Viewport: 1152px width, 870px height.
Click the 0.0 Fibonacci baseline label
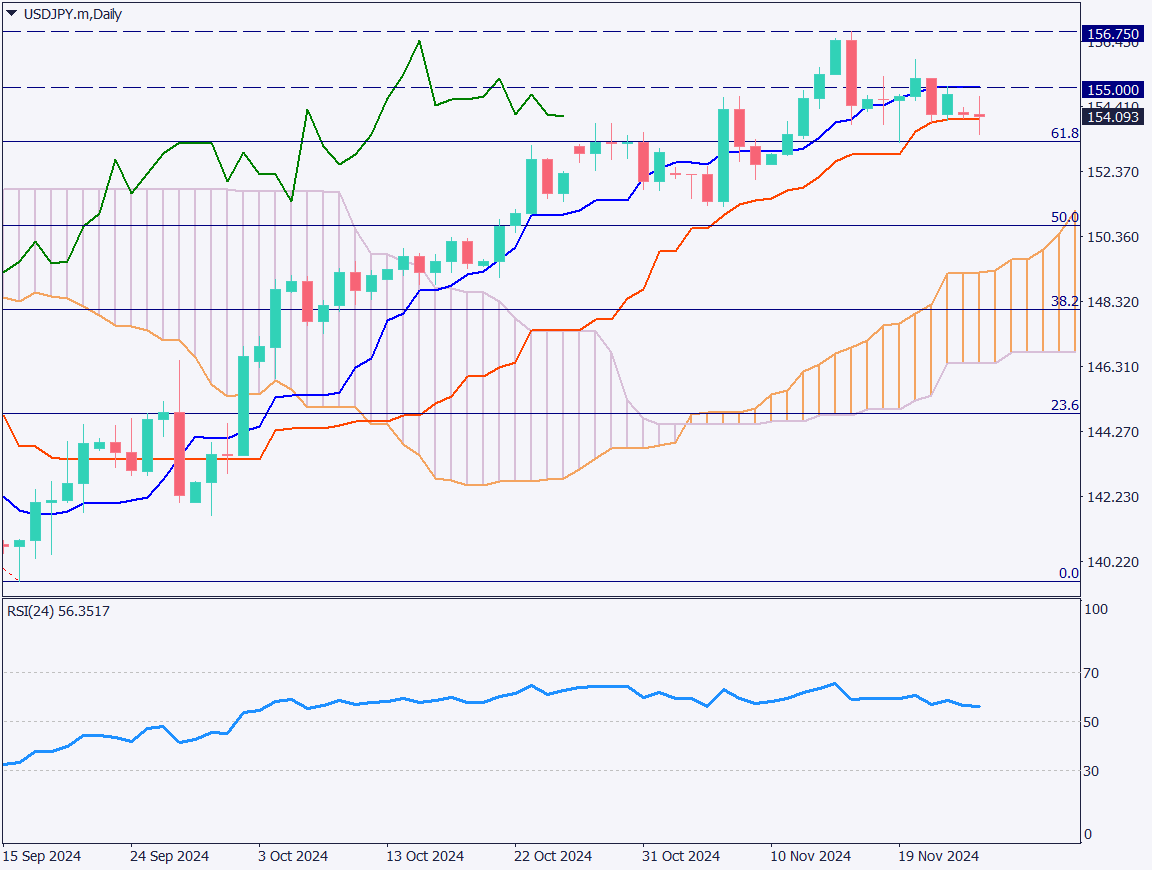(x=1069, y=573)
